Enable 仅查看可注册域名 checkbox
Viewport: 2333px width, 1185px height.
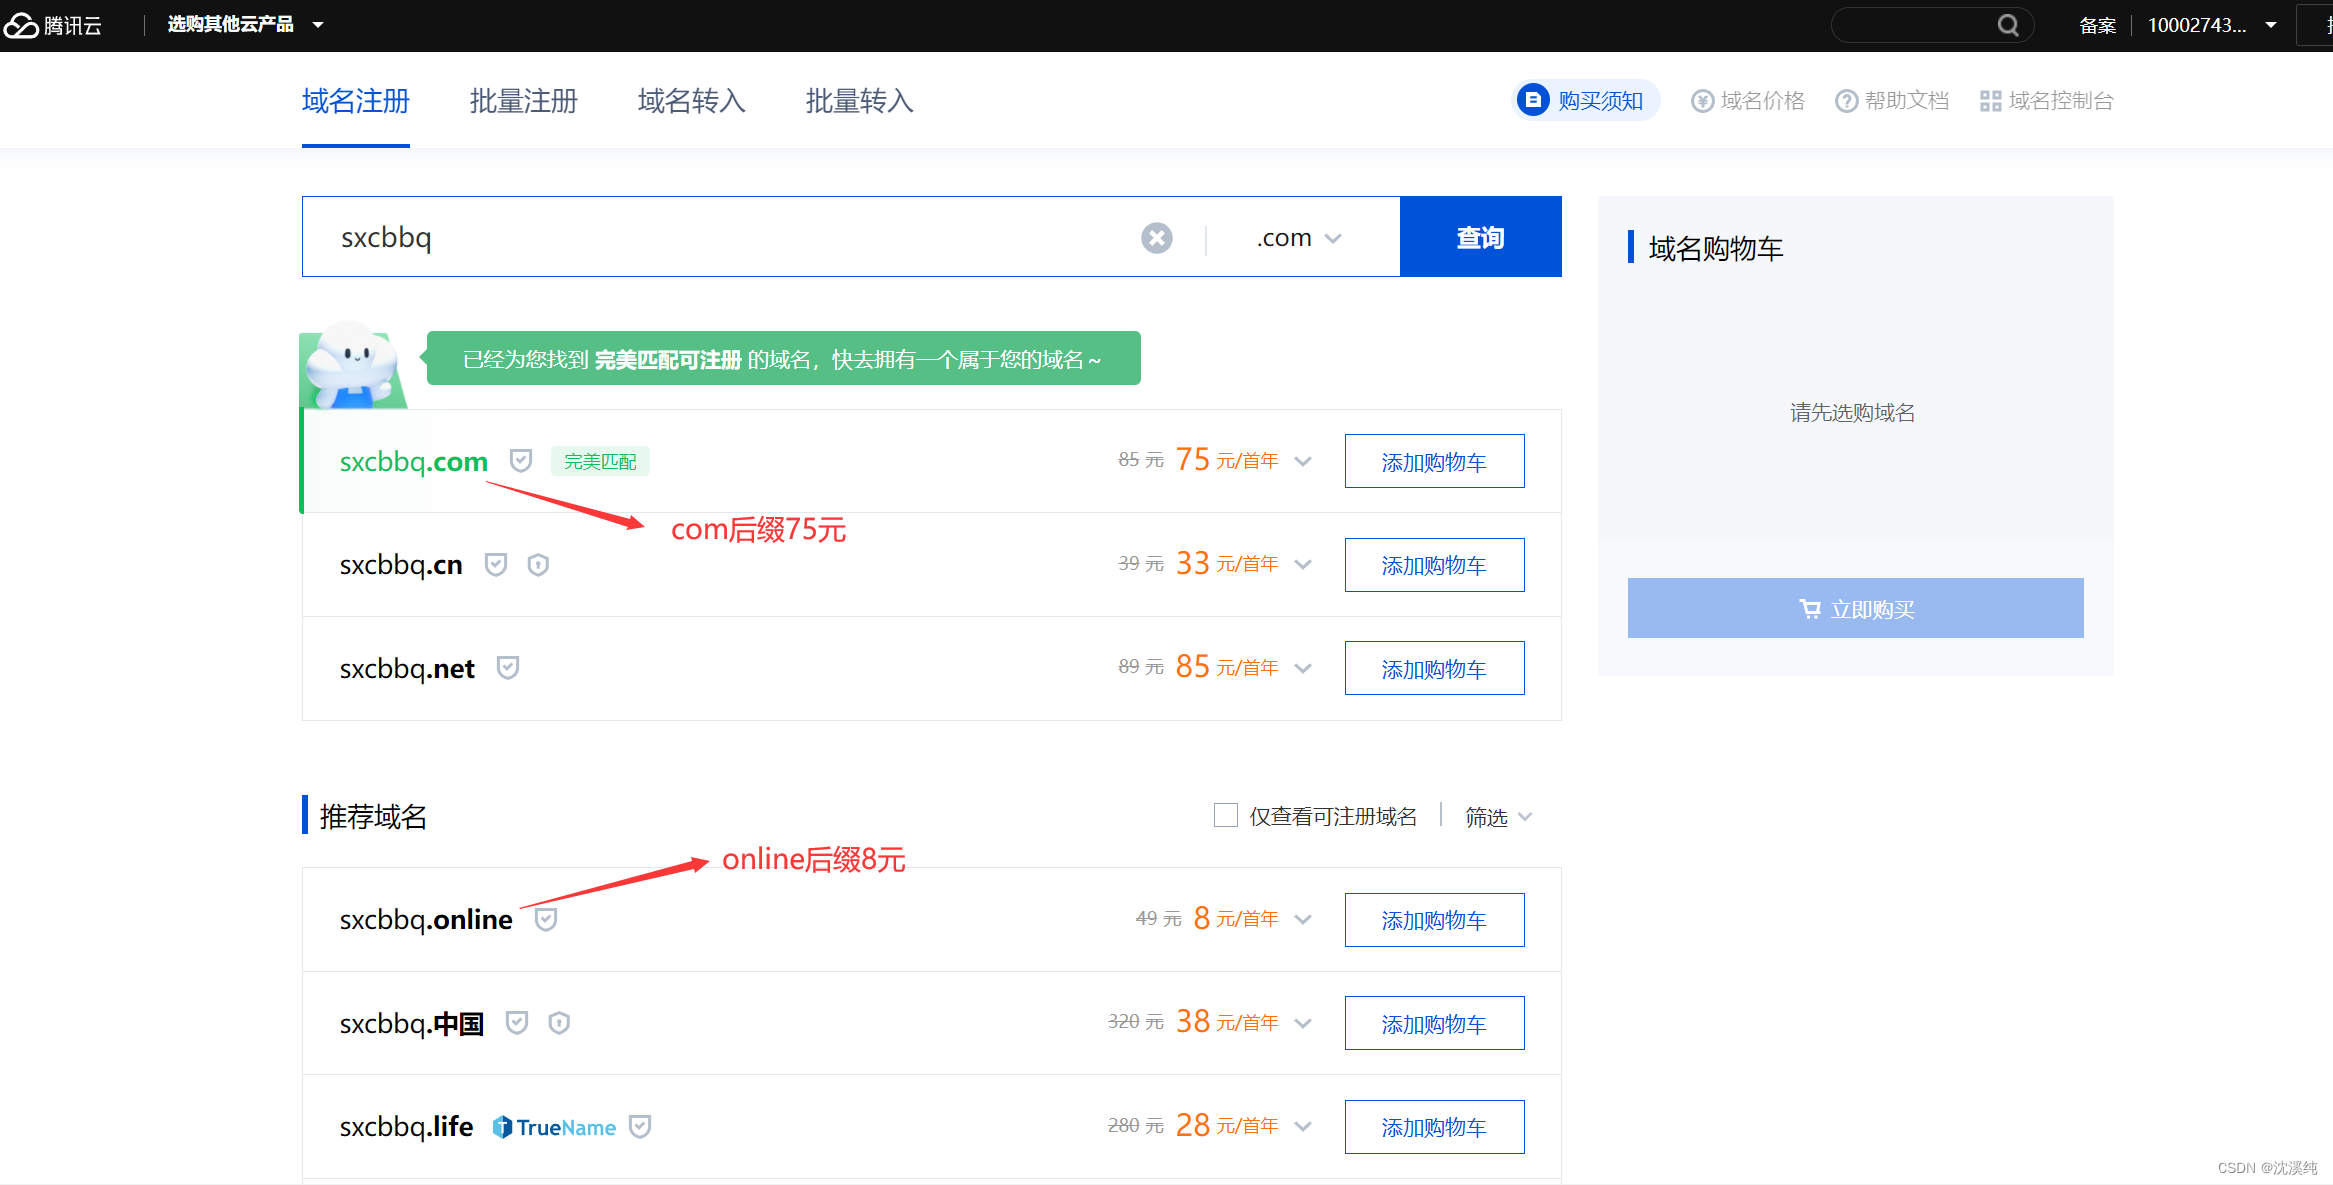1226,816
